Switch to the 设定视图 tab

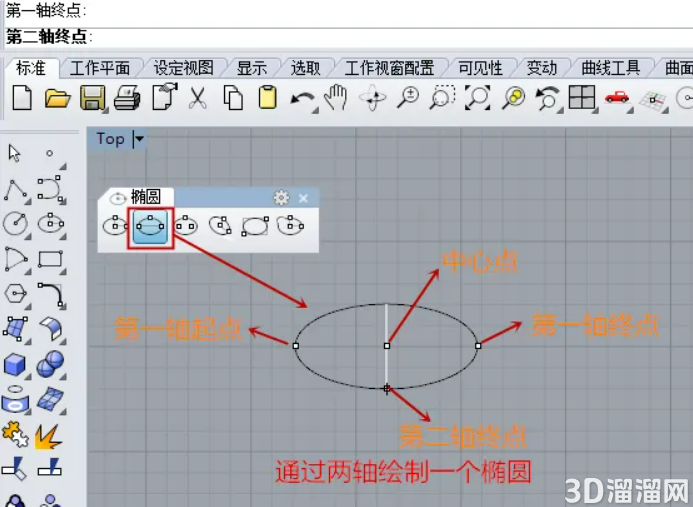[183, 68]
